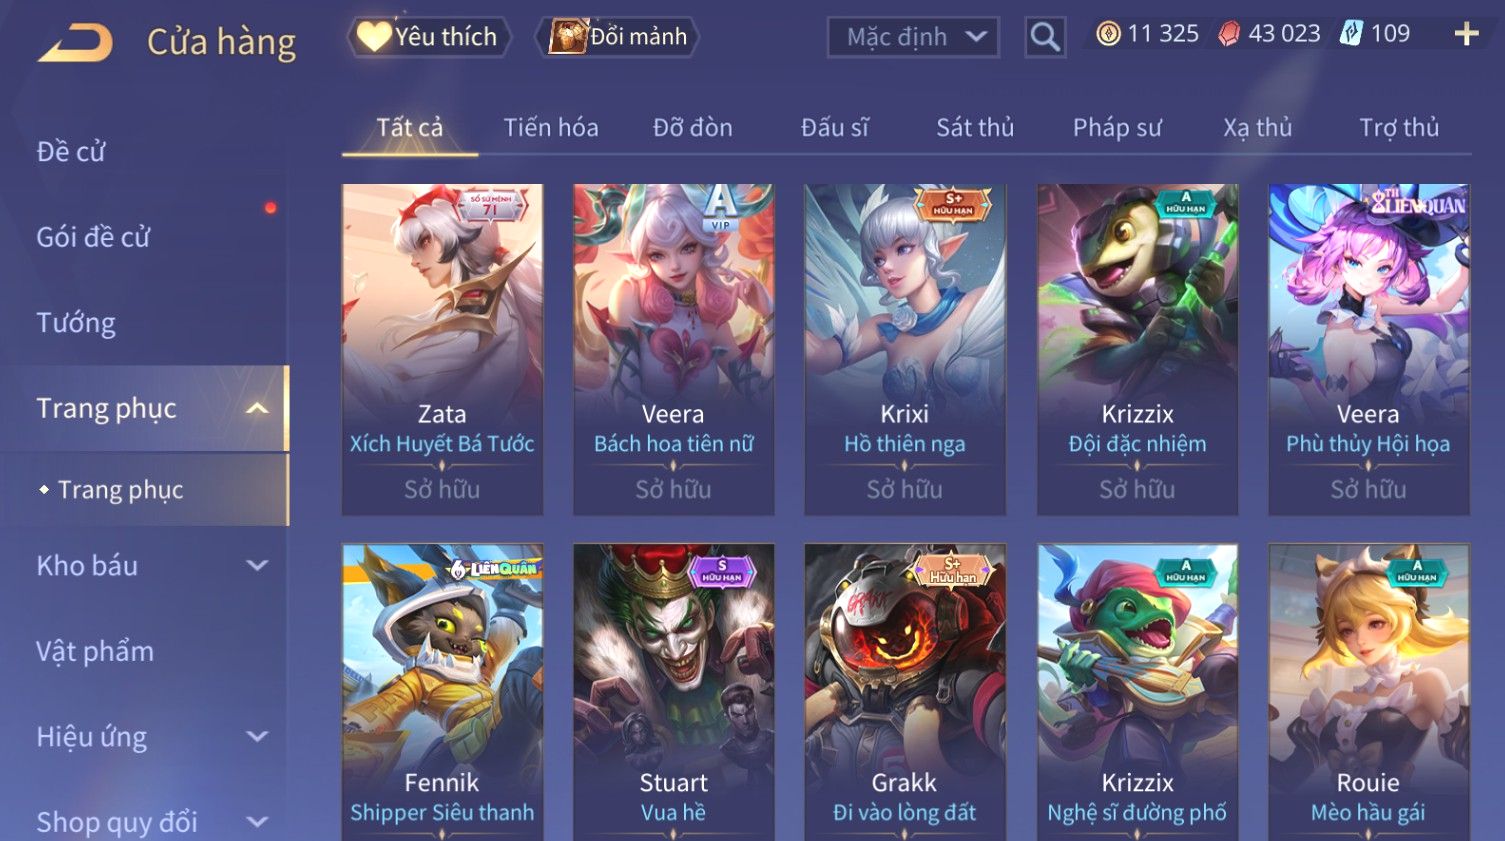The height and width of the screenshot is (841, 1505).
Task: Click the golden back arrow icon
Action: [76, 44]
